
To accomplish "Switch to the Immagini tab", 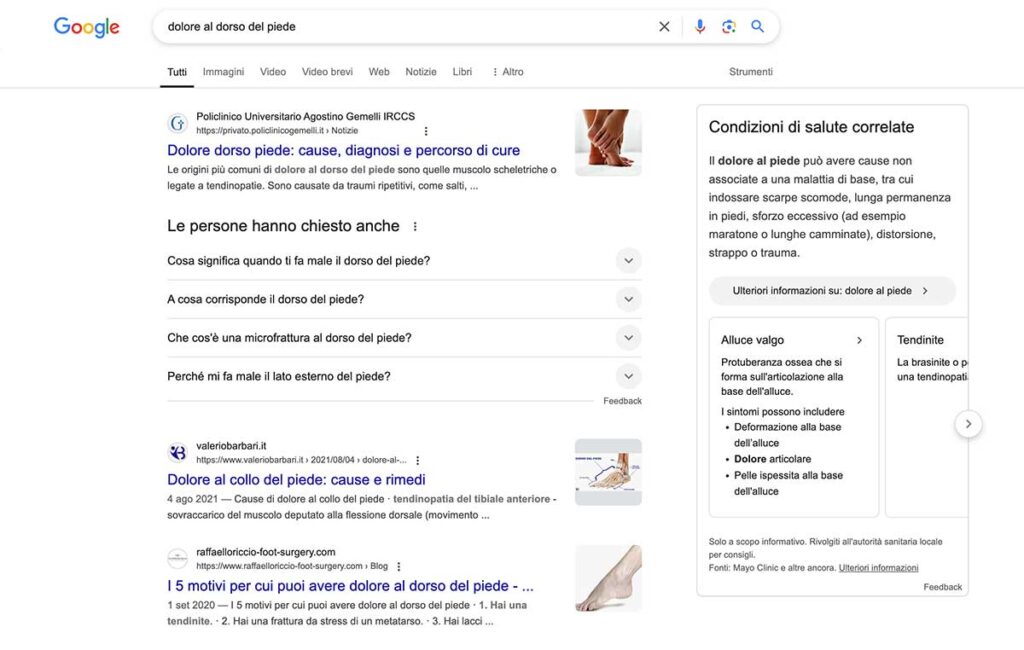I will [223, 72].
